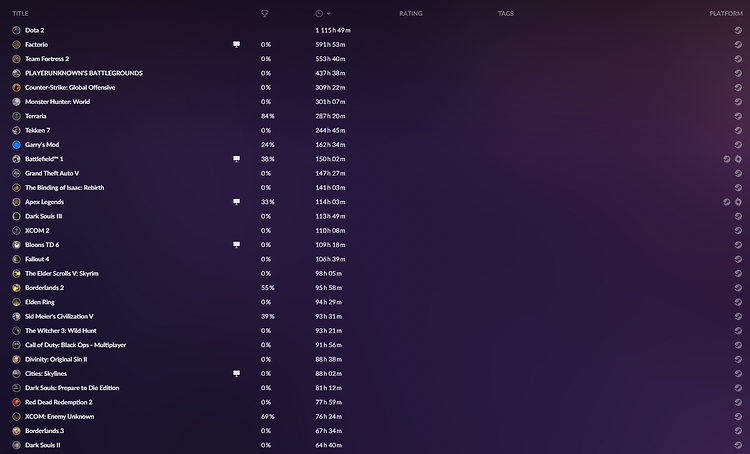
Task: Click the Counter-Strike: Global Offensive icon
Action: (16, 88)
